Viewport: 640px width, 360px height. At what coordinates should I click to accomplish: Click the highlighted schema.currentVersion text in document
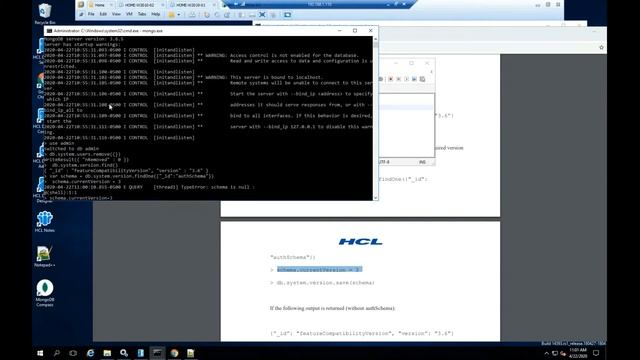(x=319, y=269)
